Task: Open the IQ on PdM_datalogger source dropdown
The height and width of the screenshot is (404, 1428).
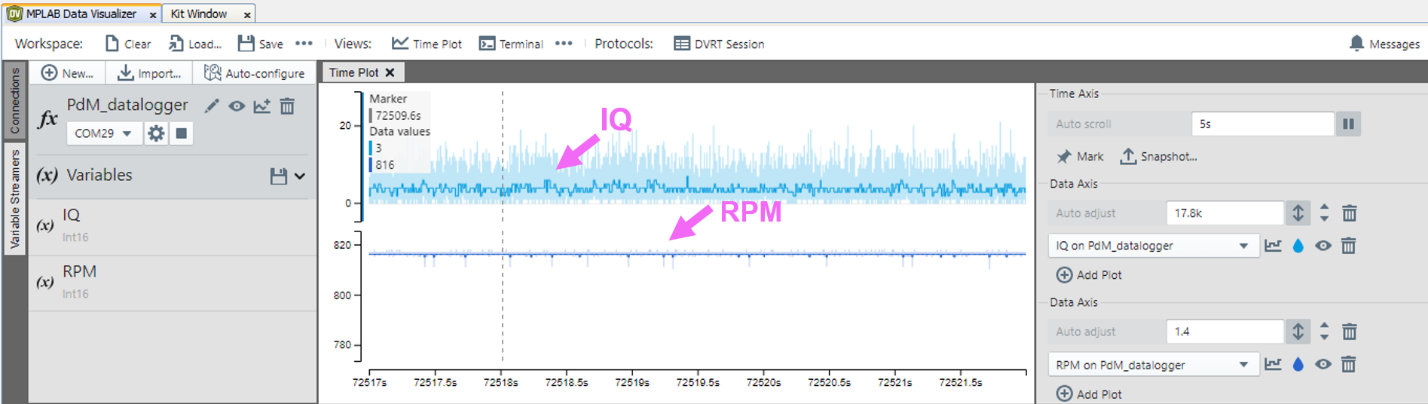Action: click(1152, 245)
